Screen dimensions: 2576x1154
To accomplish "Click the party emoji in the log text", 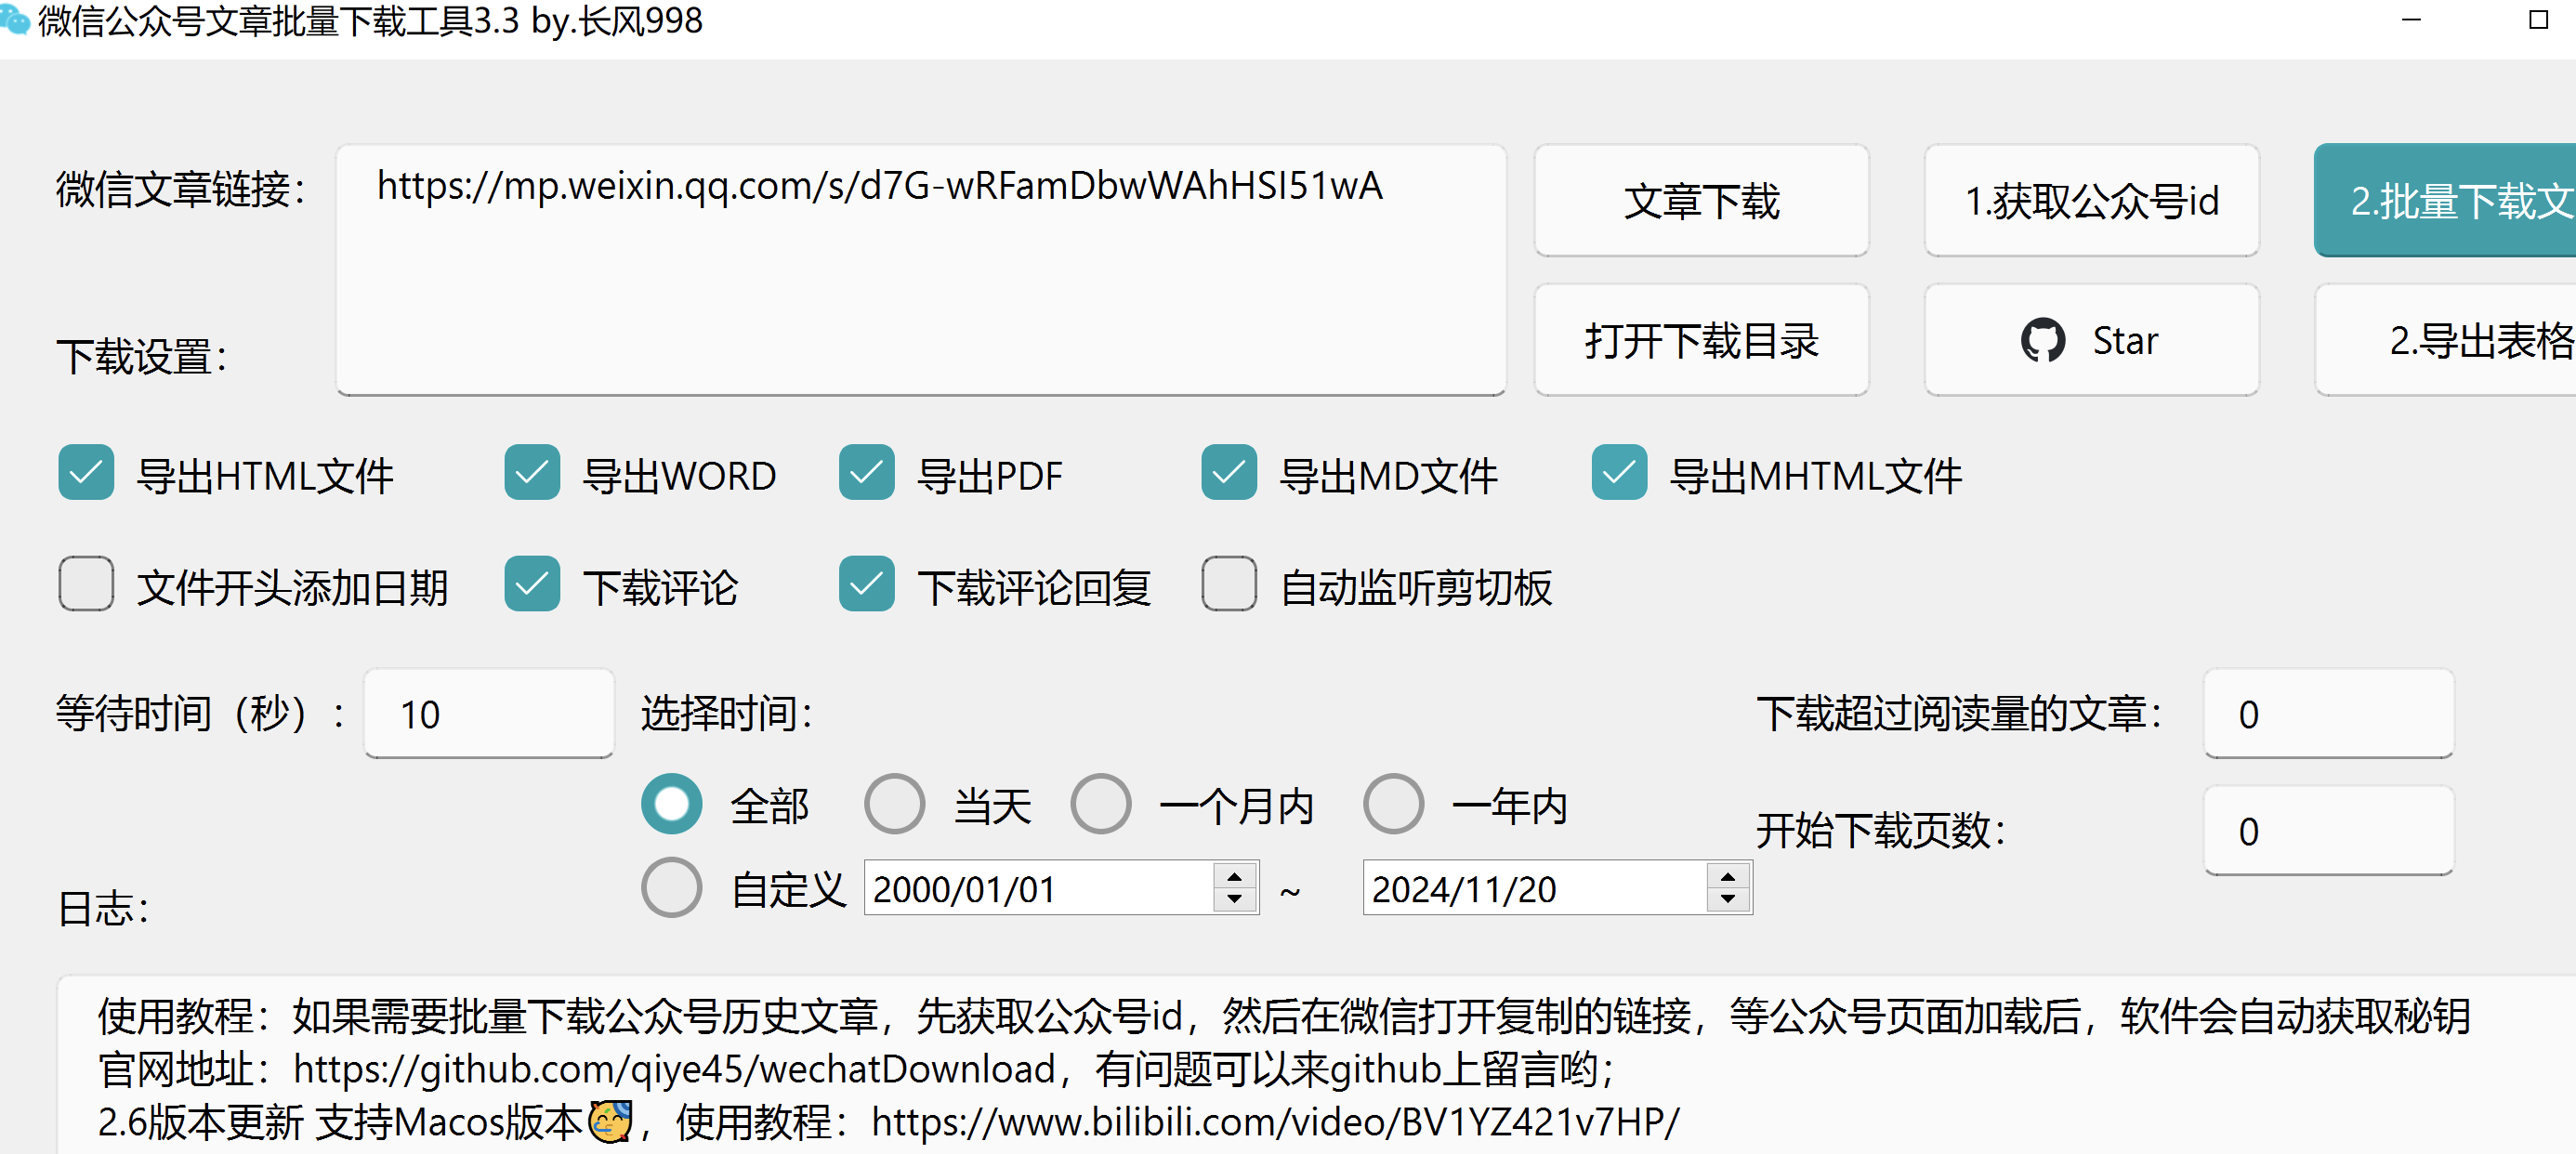I will tap(610, 1121).
